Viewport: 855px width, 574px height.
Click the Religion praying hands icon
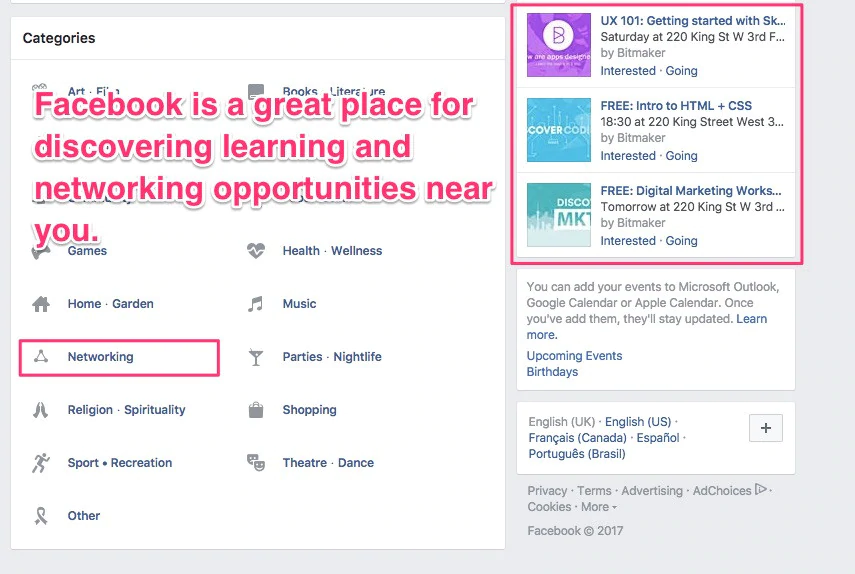coord(40,410)
